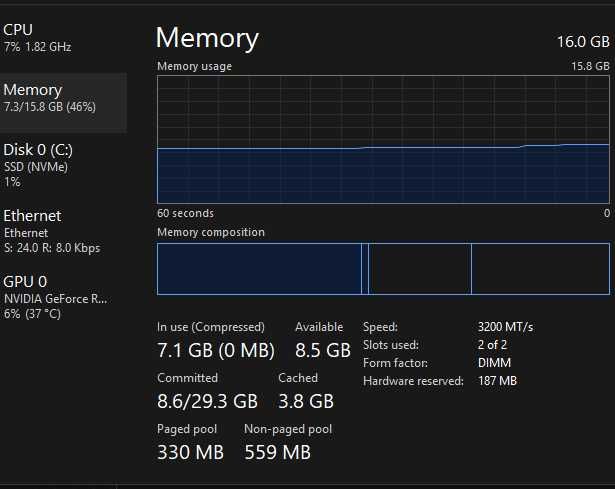Click the 16.0 GB total memory label

click(583, 42)
